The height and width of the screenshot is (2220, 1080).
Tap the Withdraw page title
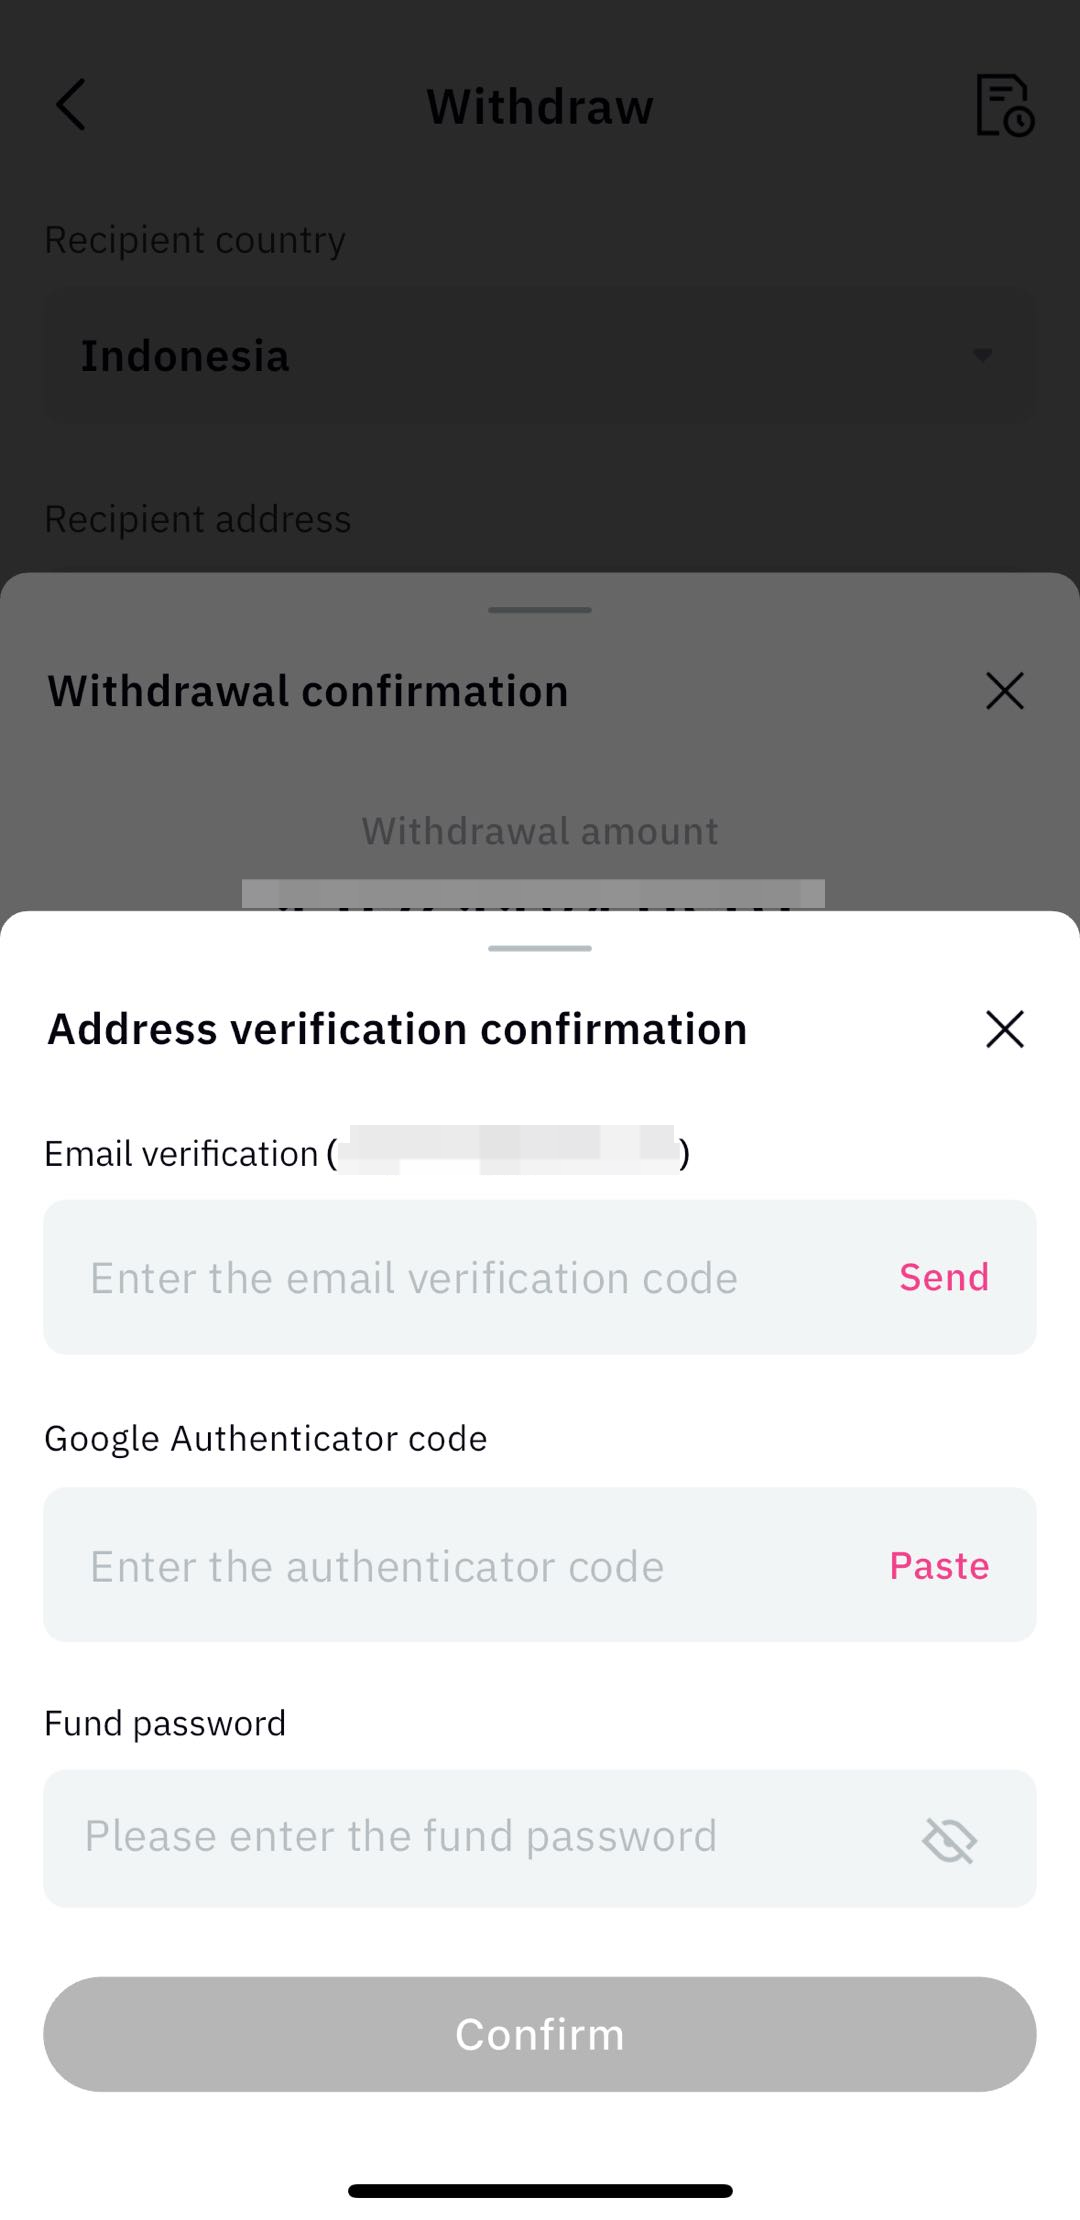[x=540, y=107]
